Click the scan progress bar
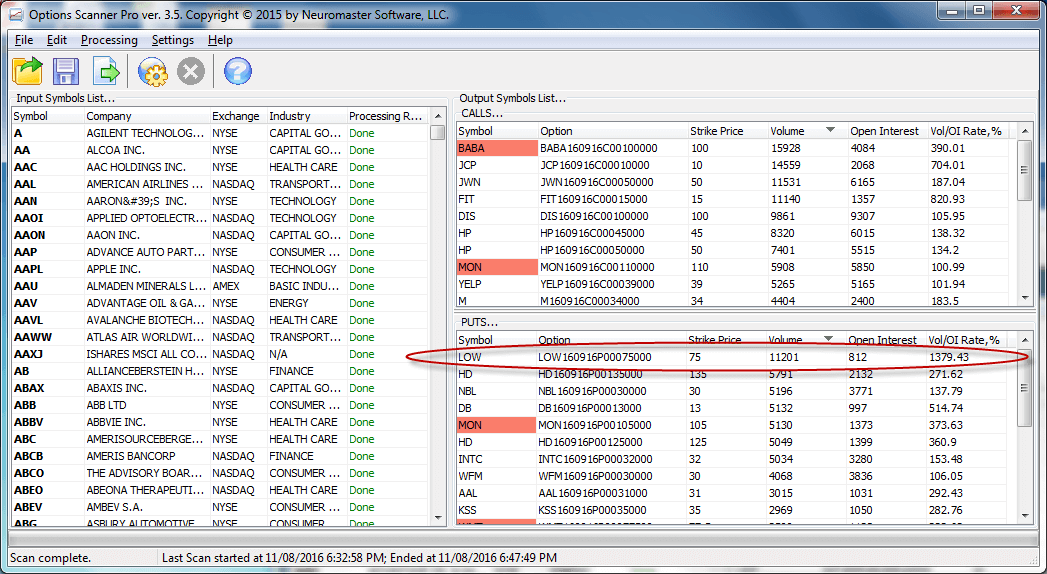The width and height of the screenshot is (1047, 574). [523, 539]
